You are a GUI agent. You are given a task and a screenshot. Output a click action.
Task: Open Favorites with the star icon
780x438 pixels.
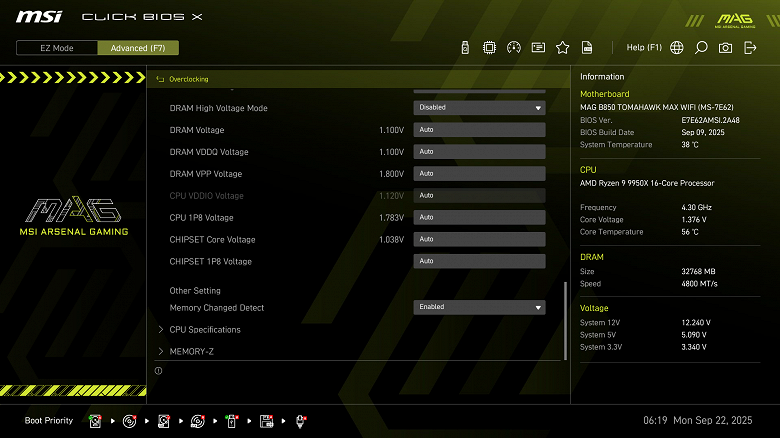563,48
